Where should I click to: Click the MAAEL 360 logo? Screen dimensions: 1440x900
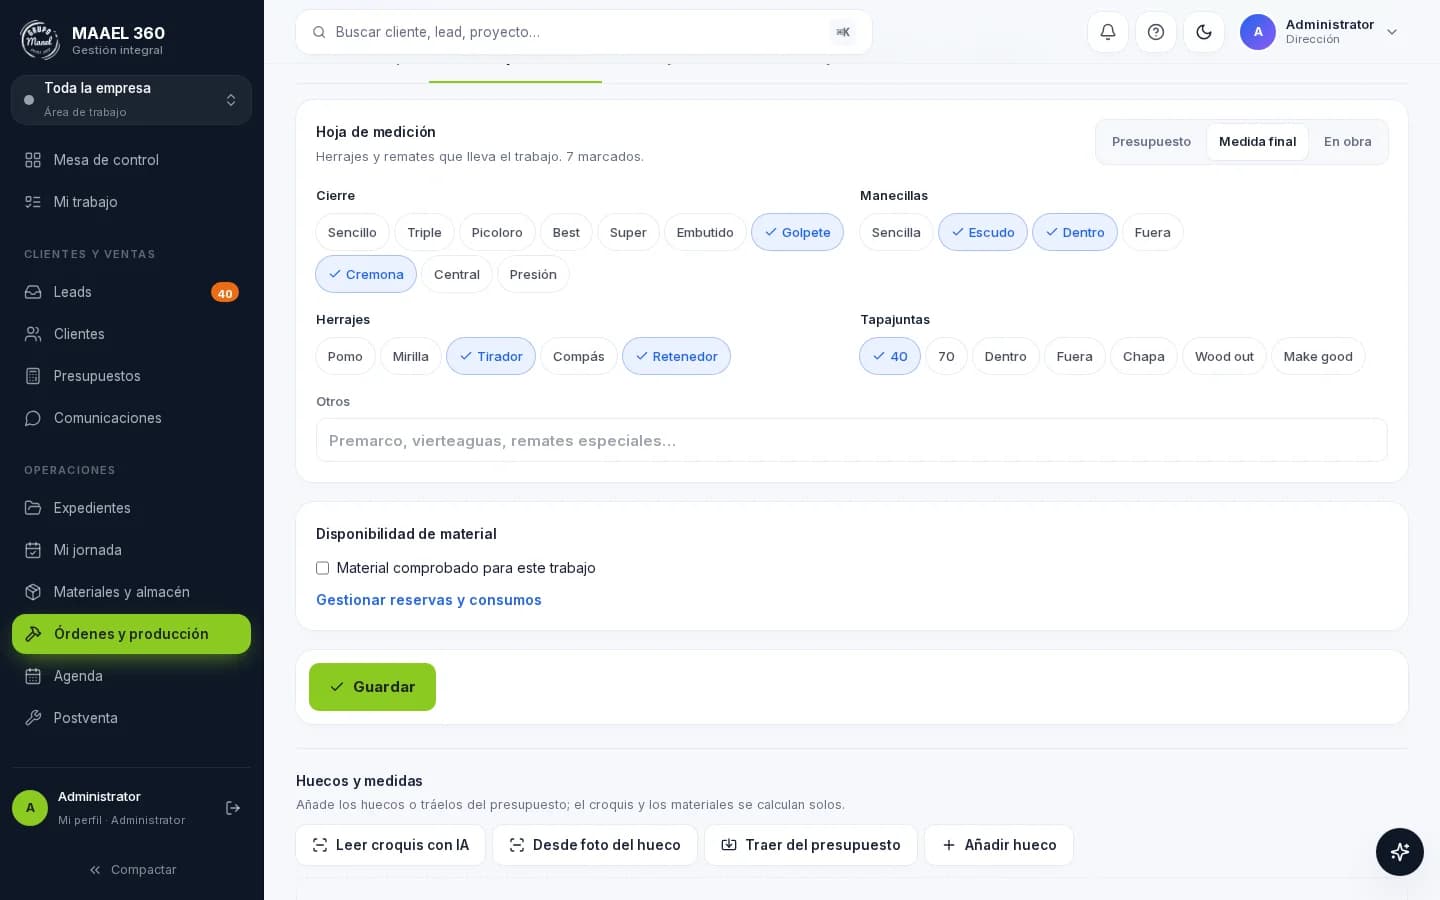pyautogui.click(x=40, y=40)
